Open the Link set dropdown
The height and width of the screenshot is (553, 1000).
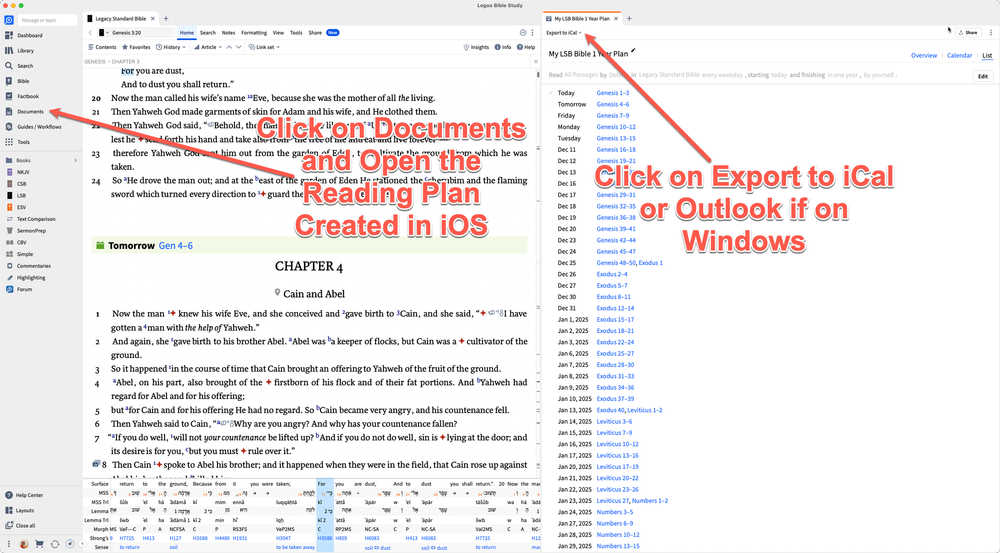coord(264,47)
